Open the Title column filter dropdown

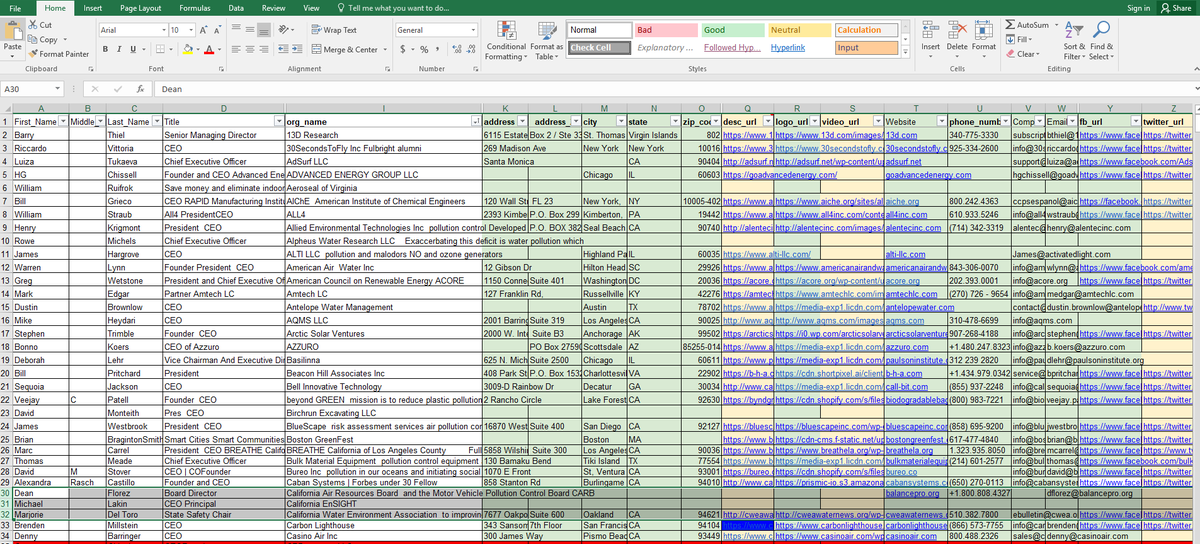277,121
